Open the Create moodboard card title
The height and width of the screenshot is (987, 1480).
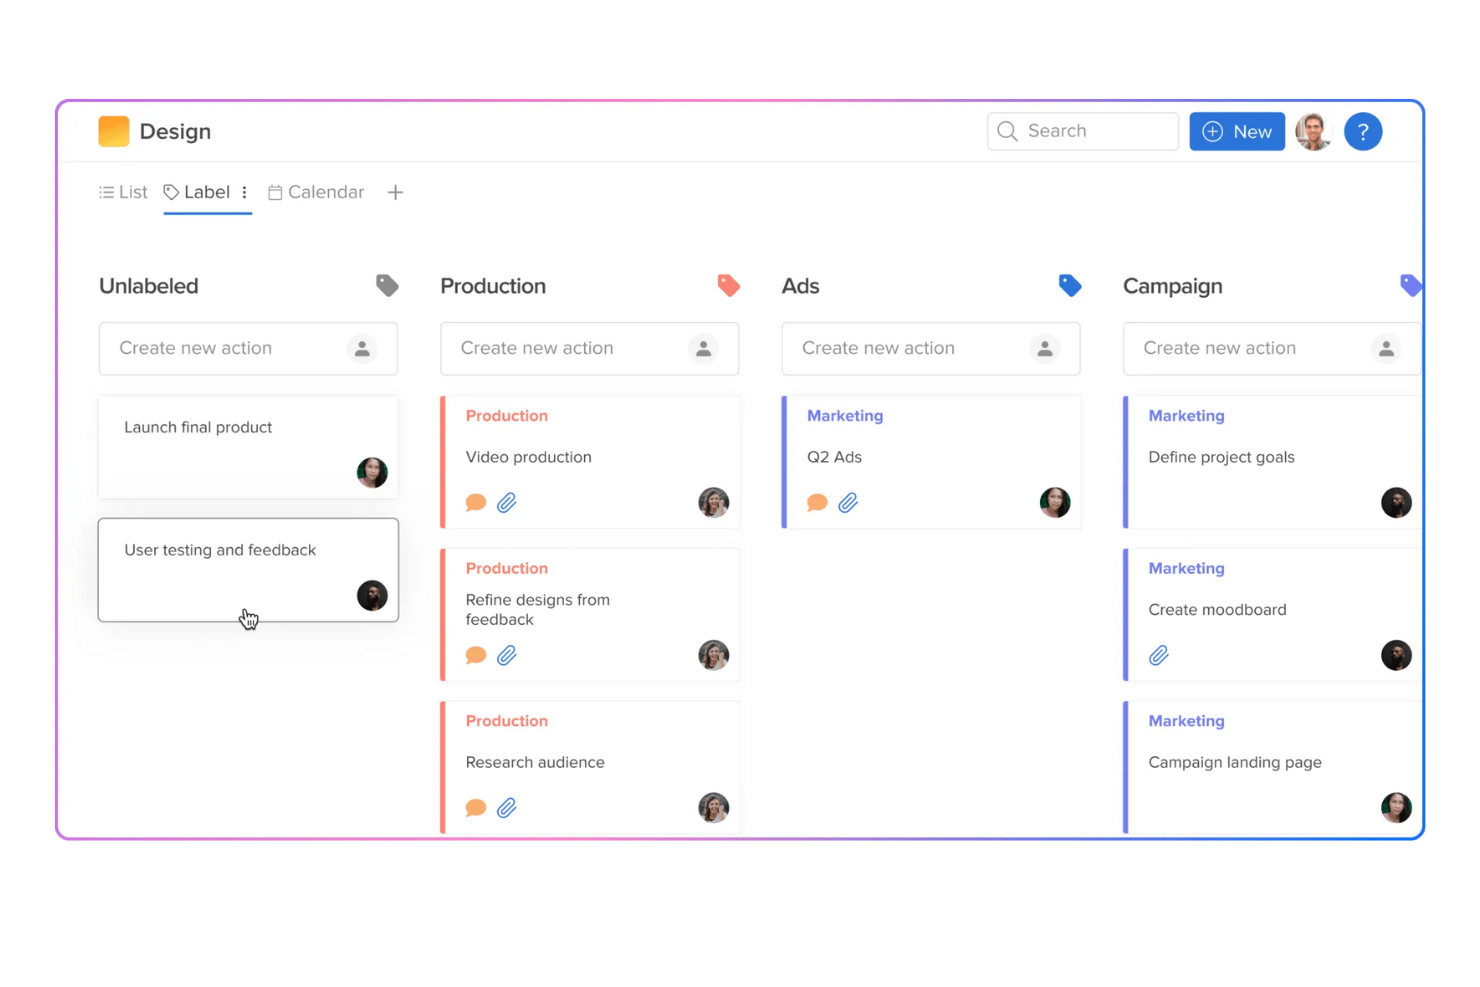(x=1217, y=610)
